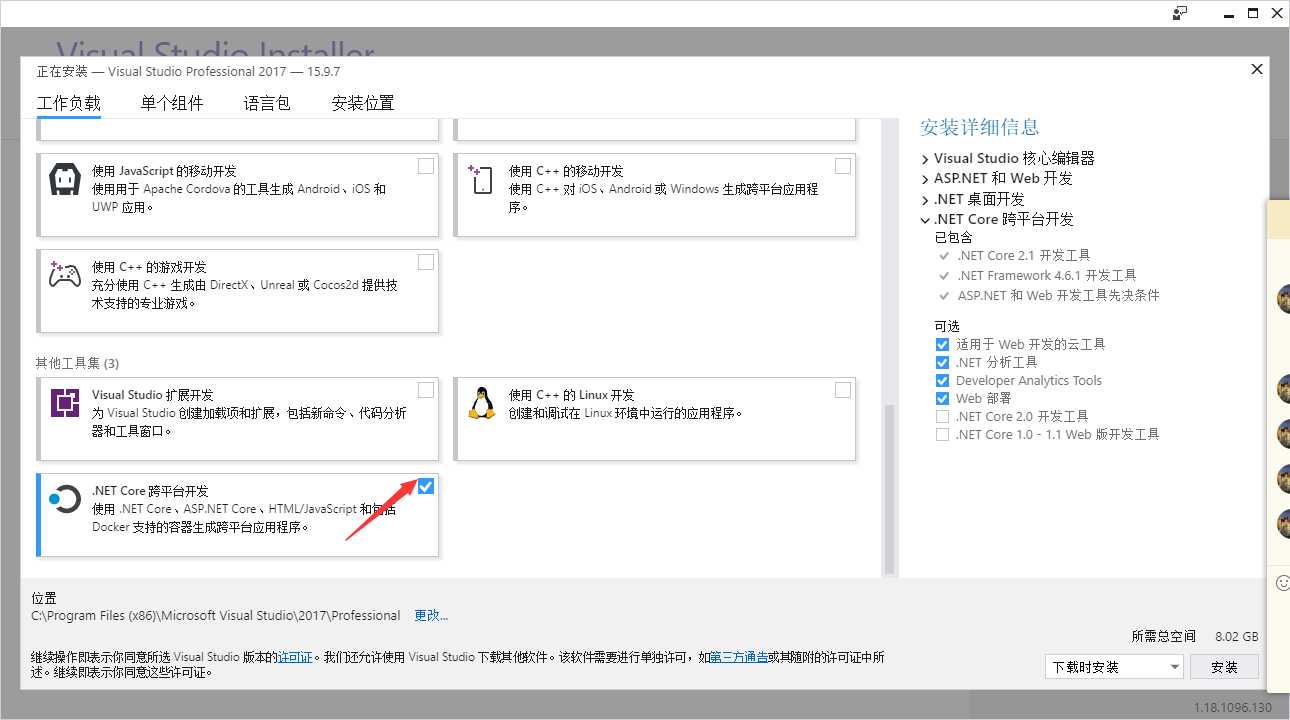Click ASP.NET 和 Web 开发工具先决条件 item
This screenshot has height=720, width=1290.
[x=1058, y=295]
